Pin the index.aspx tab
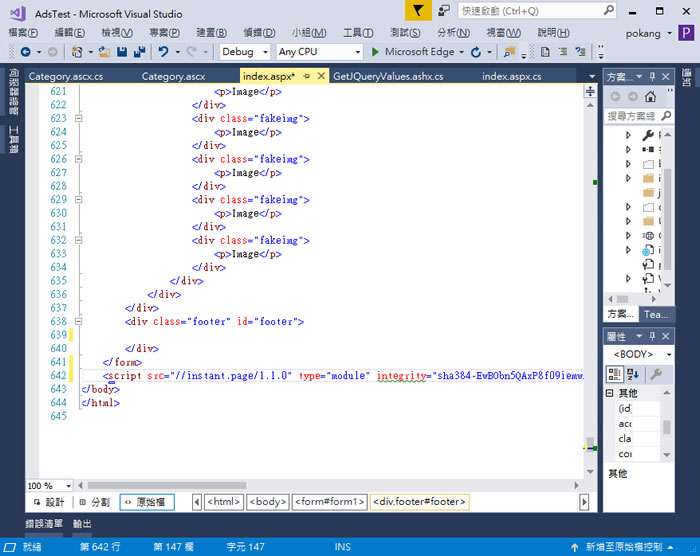700x556 pixels. pyautogui.click(x=306, y=76)
